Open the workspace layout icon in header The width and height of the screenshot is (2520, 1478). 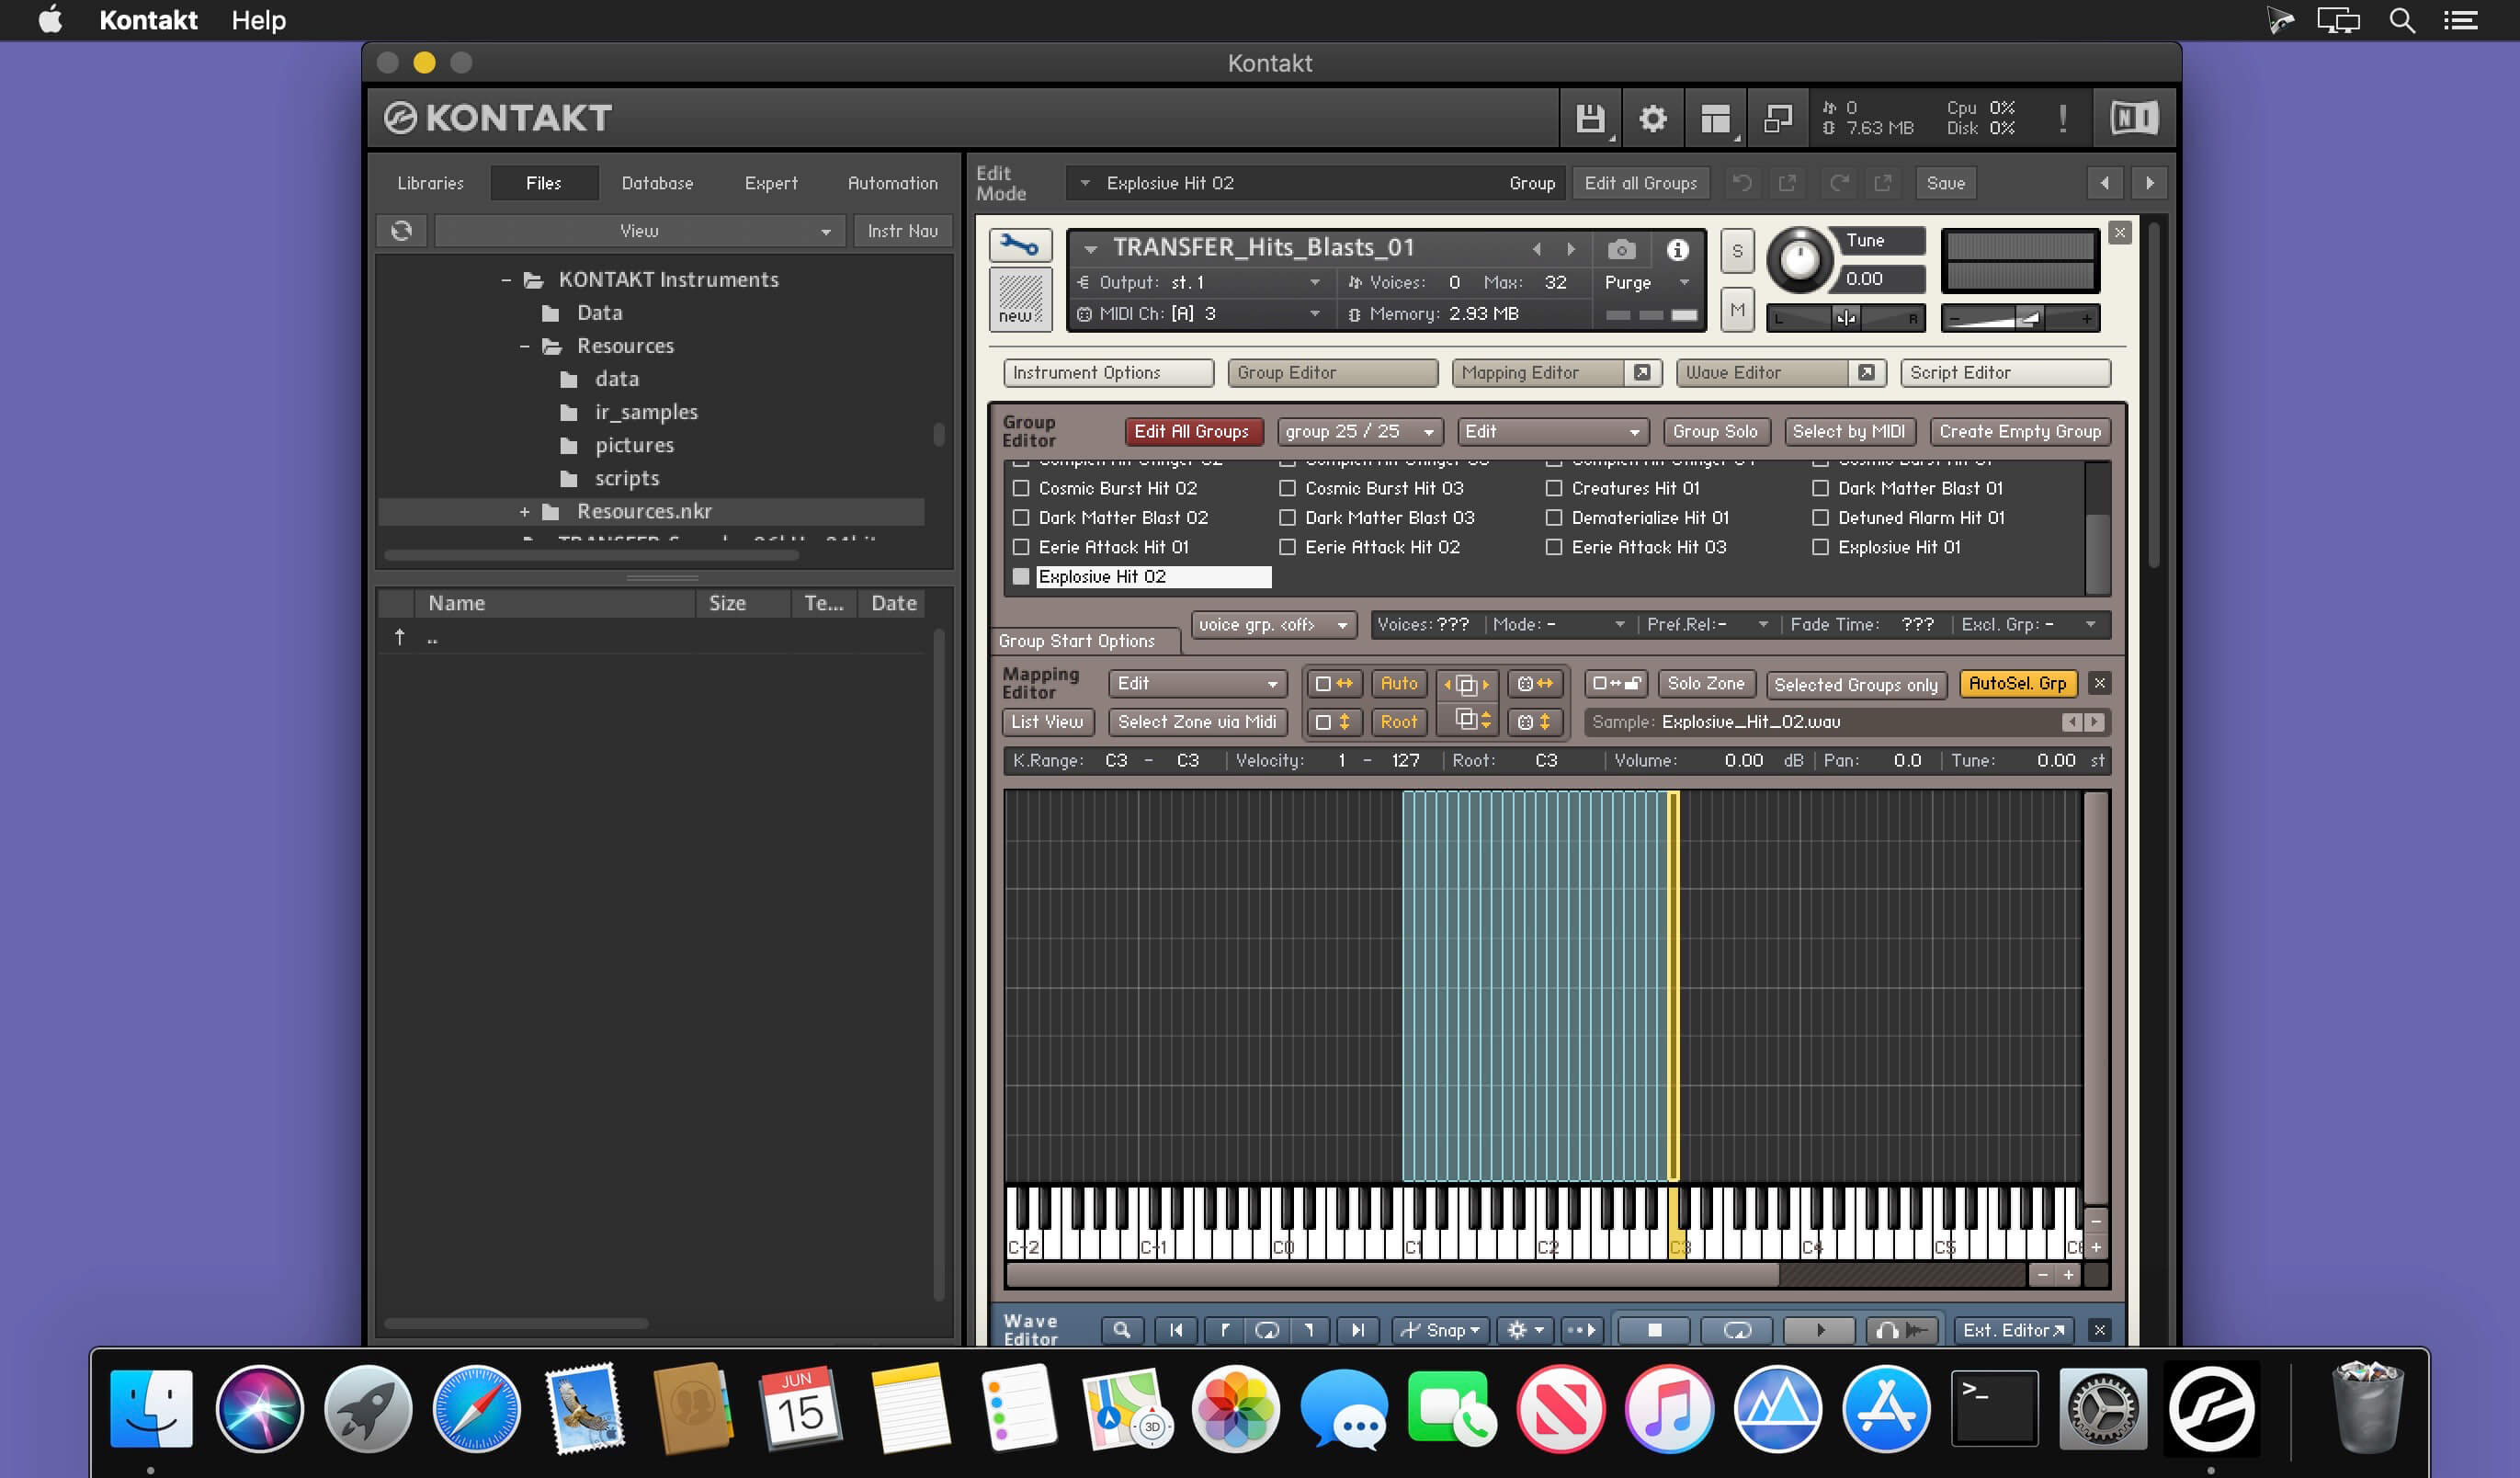click(1716, 118)
